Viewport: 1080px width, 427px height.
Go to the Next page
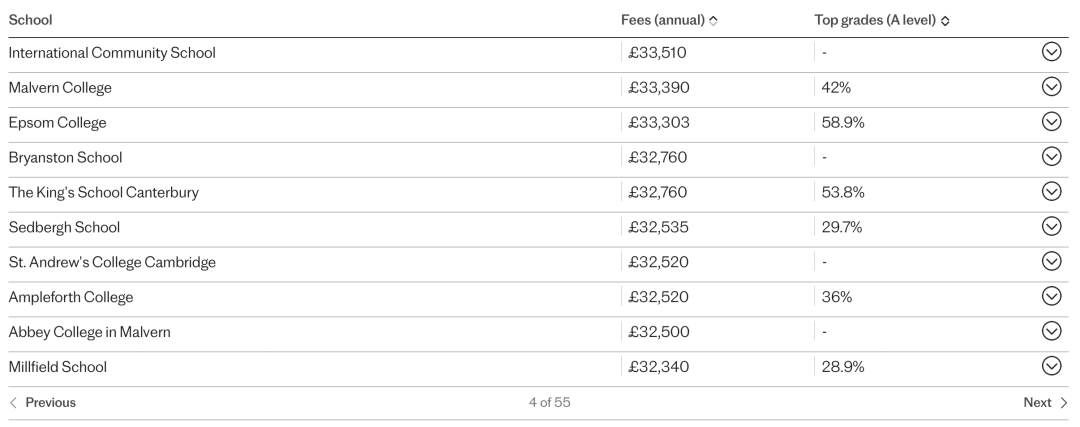pyautogui.click(x=1045, y=403)
